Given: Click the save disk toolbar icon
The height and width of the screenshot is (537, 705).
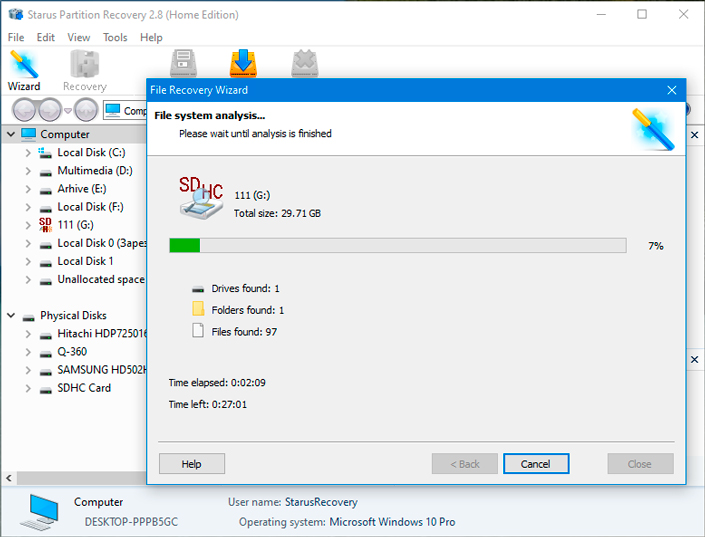Looking at the screenshot, I should pyautogui.click(x=183, y=63).
